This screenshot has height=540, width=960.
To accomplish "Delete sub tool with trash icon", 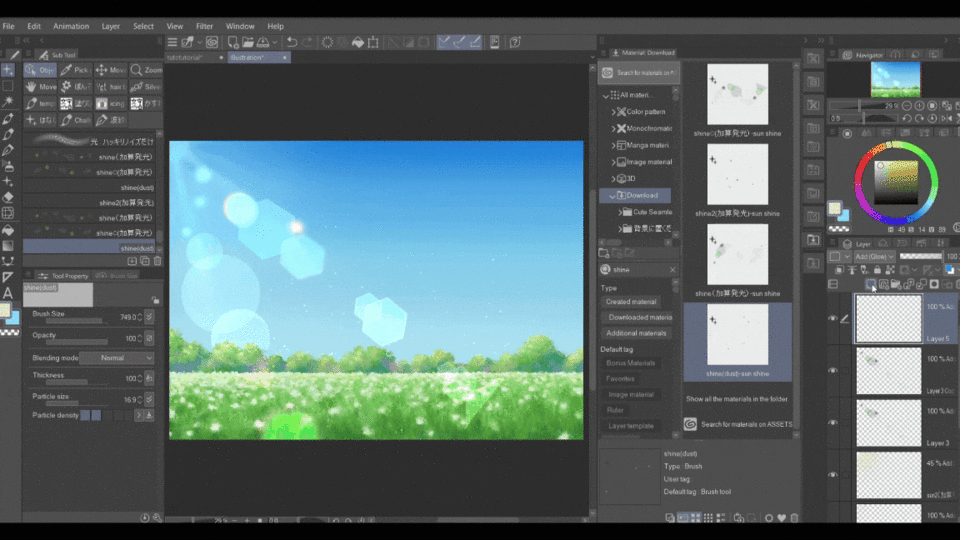I will [x=157, y=261].
